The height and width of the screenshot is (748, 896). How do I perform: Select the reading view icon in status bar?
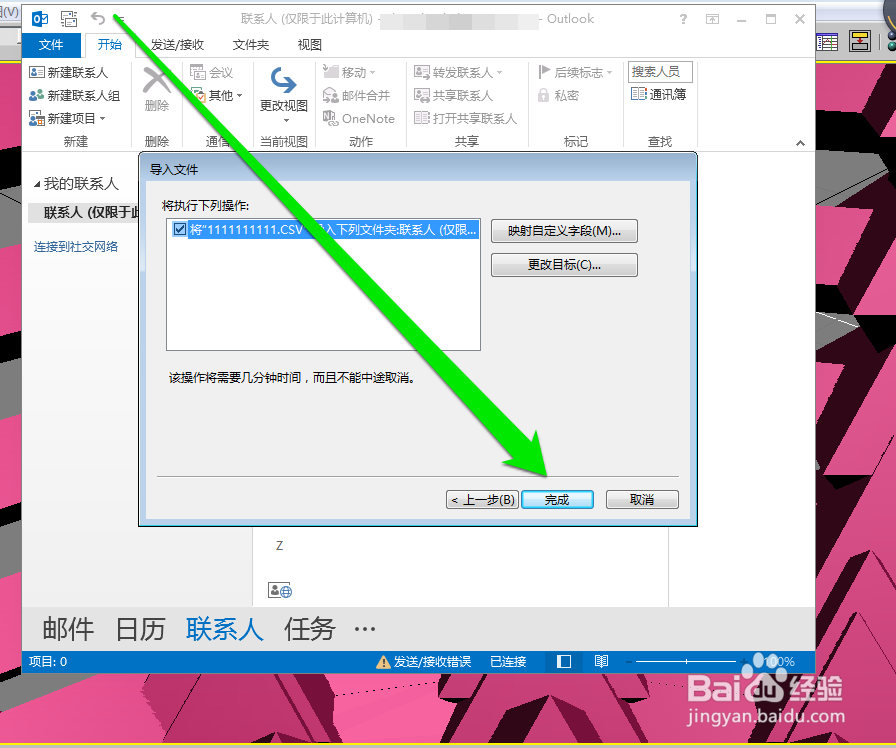[x=601, y=662]
